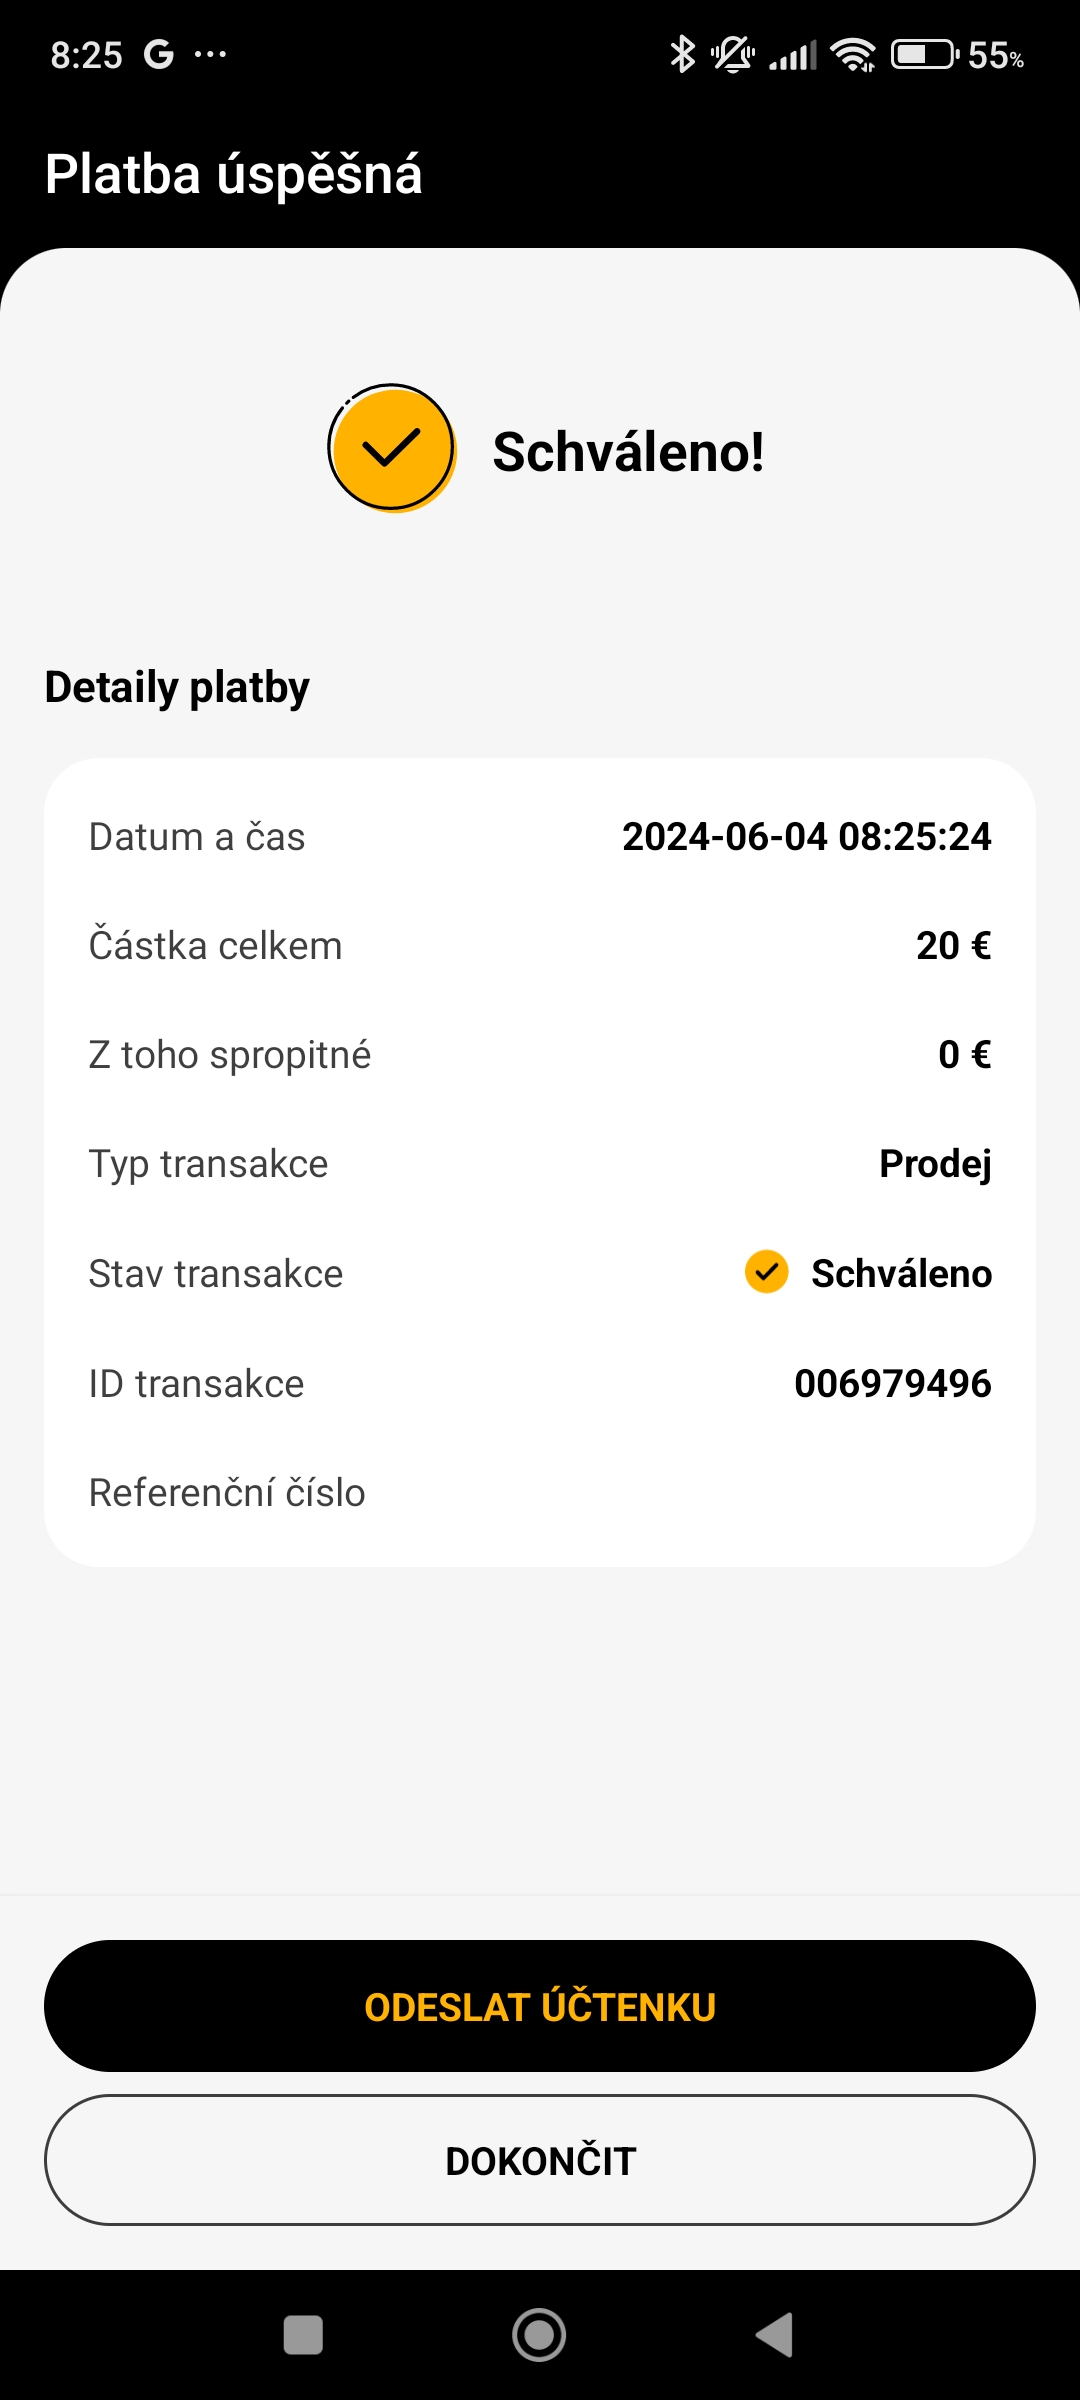
Task: Finish with the Dokončit button
Action: pos(540,2160)
